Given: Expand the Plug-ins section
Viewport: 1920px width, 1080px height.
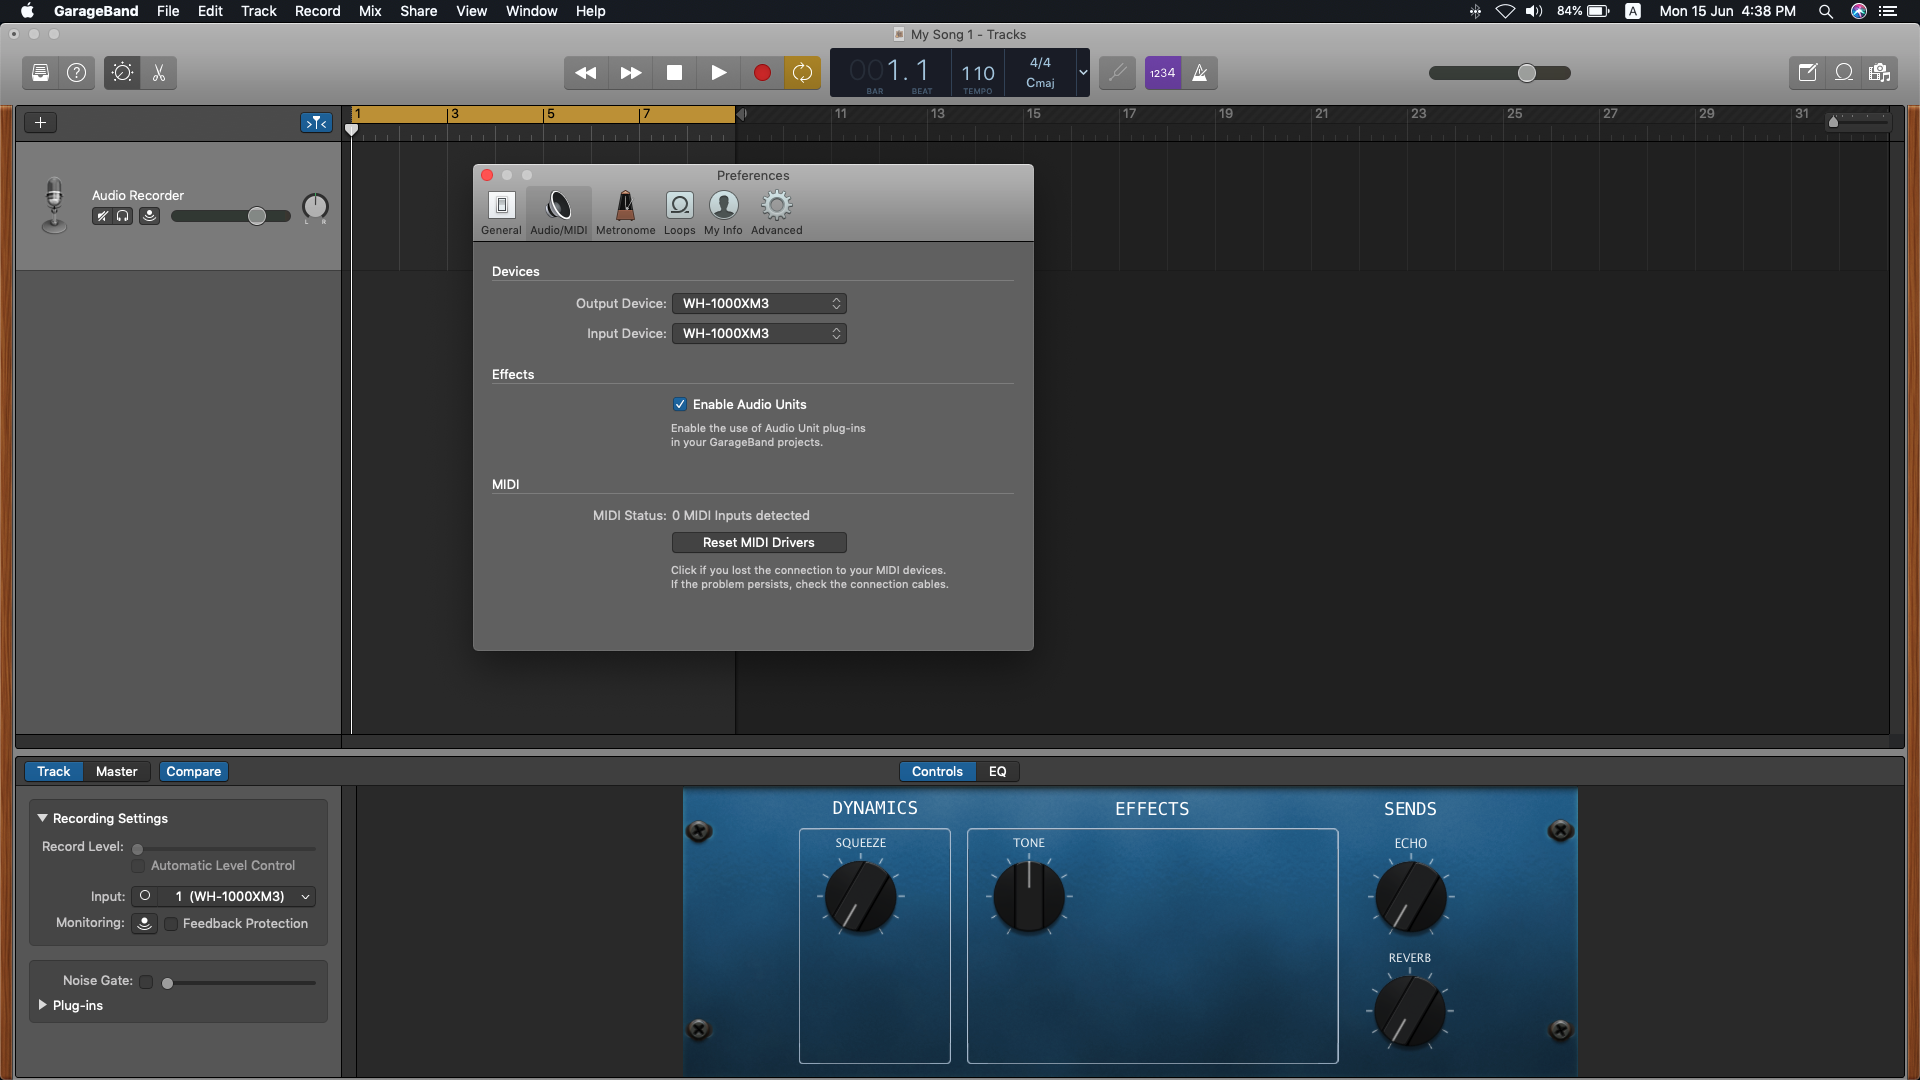Looking at the screenshot, I should pos(43,1005).
